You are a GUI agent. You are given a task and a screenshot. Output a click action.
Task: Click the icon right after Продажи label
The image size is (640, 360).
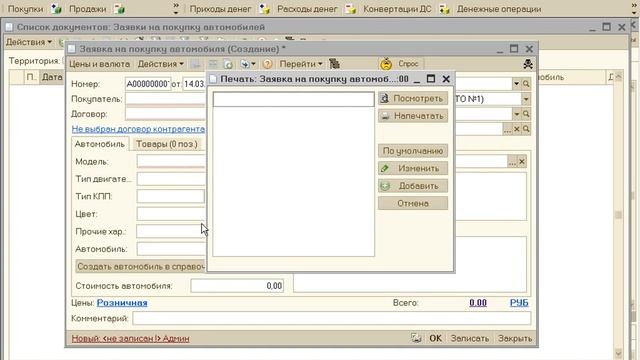click(119, 9)
